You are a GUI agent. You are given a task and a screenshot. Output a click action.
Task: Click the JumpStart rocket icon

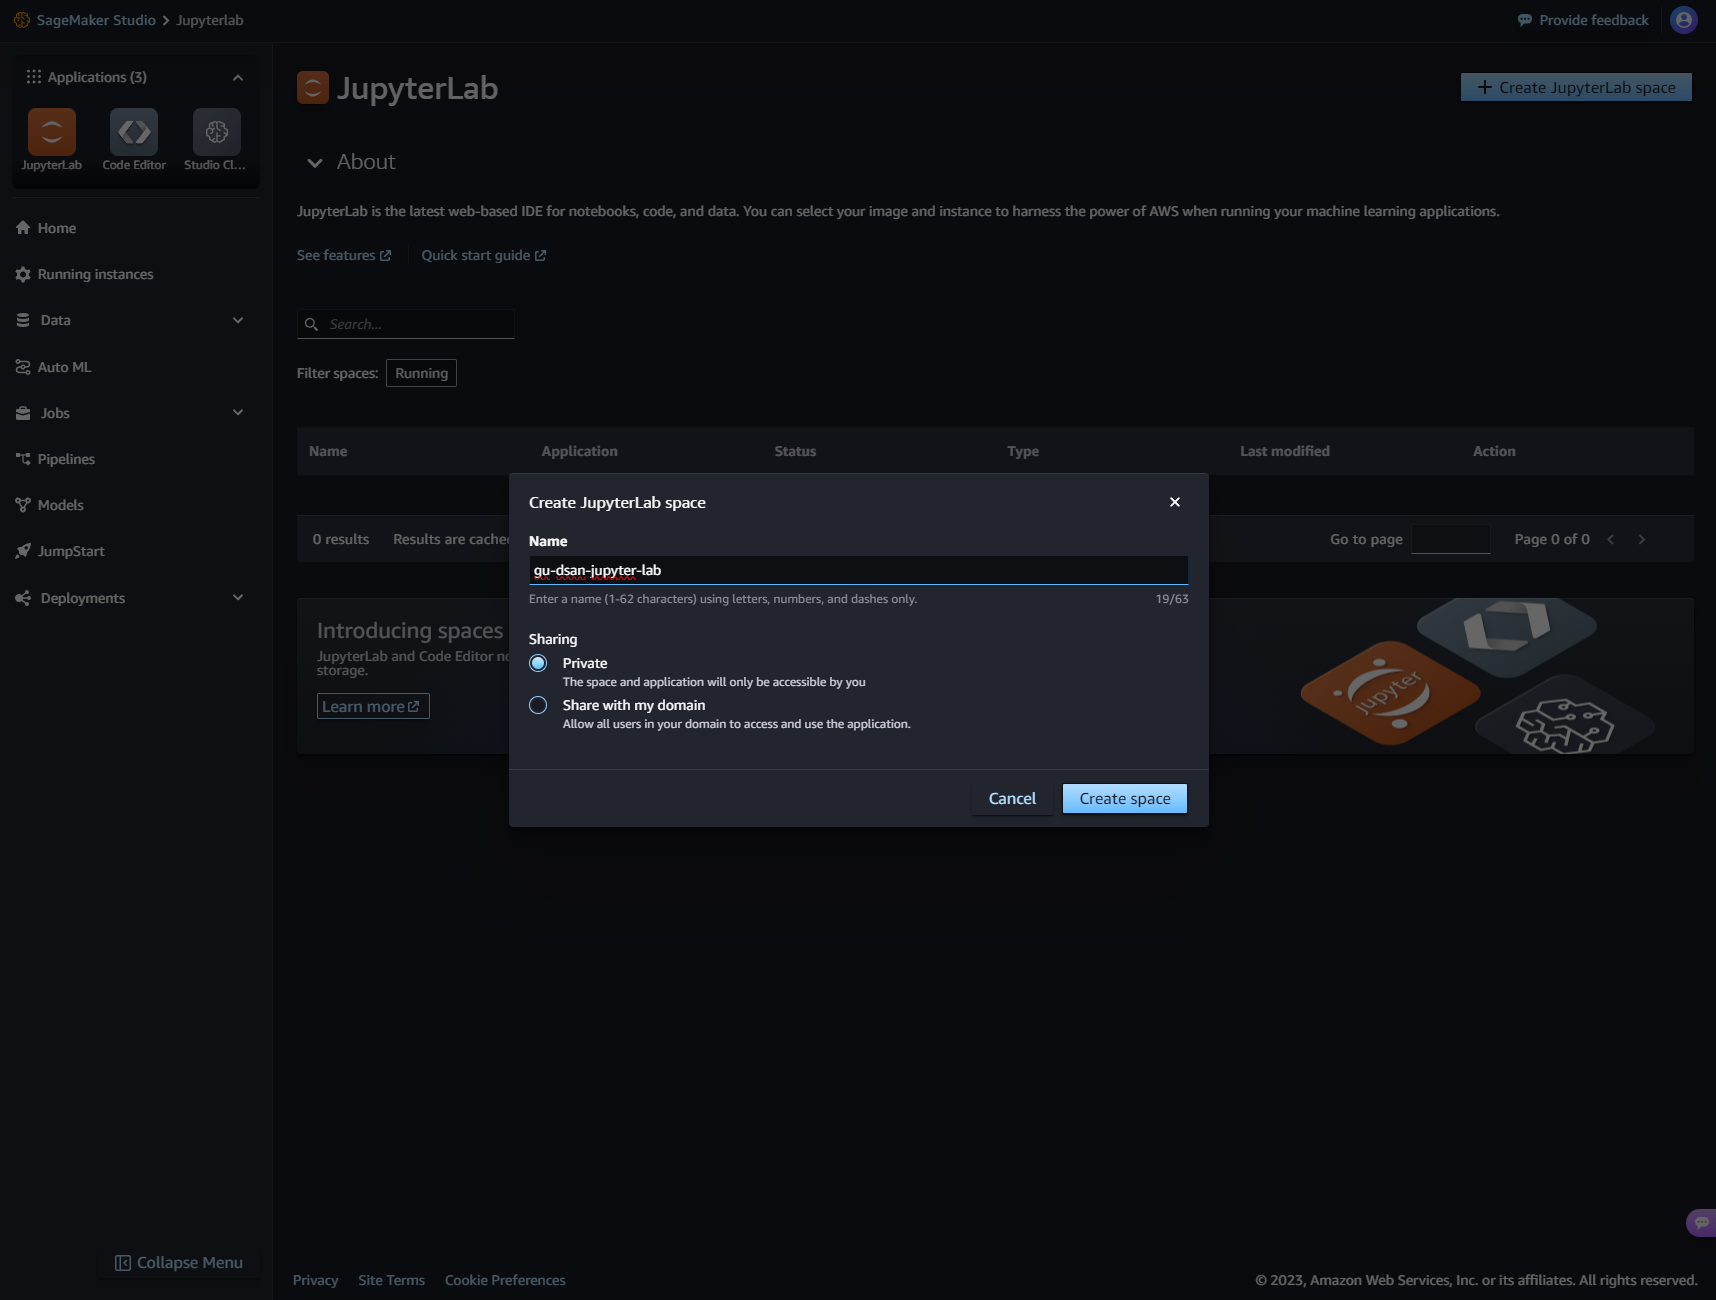[23, 551]
